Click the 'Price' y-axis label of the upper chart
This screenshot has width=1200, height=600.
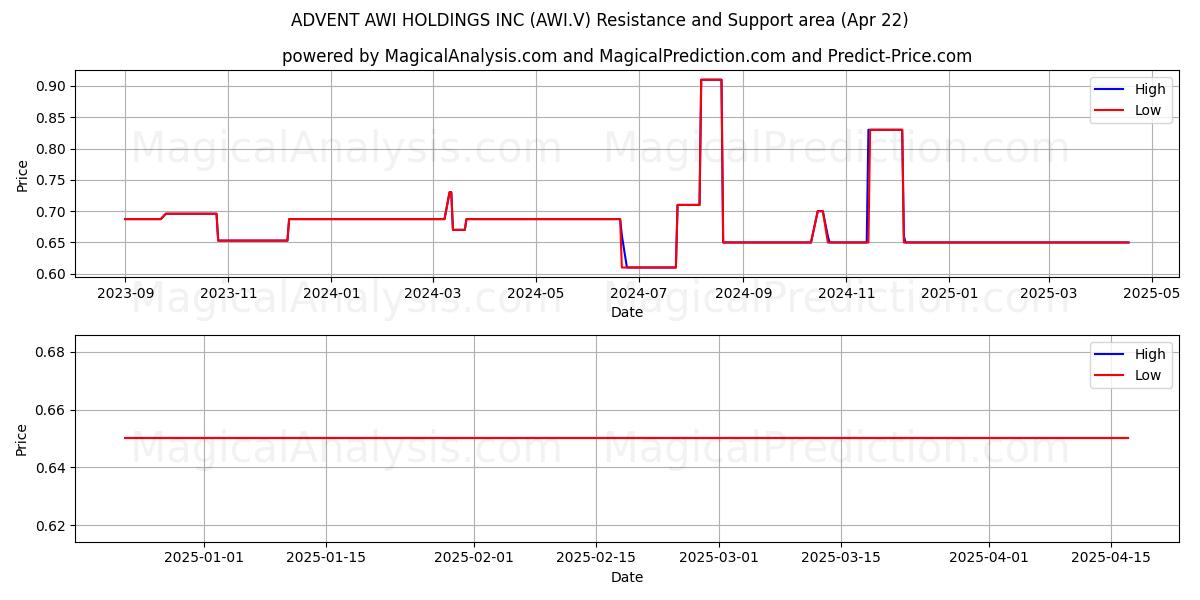23,173
